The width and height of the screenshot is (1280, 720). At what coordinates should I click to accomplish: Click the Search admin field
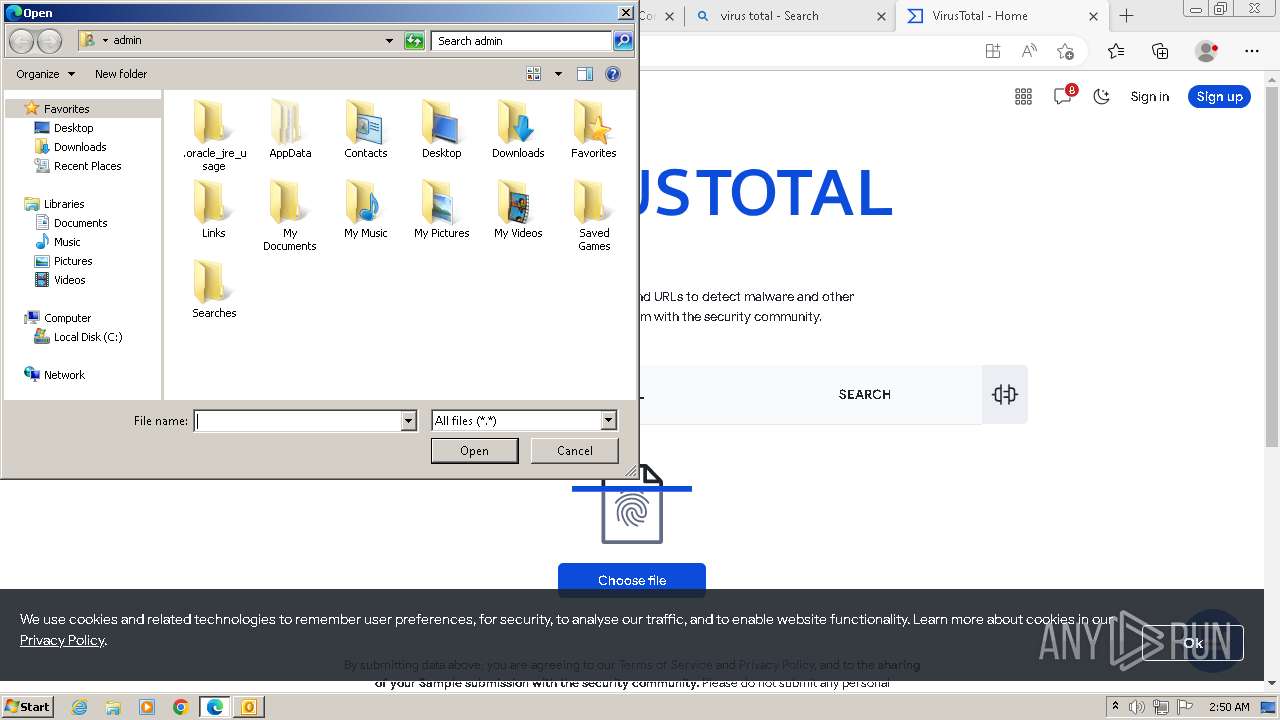522,41
